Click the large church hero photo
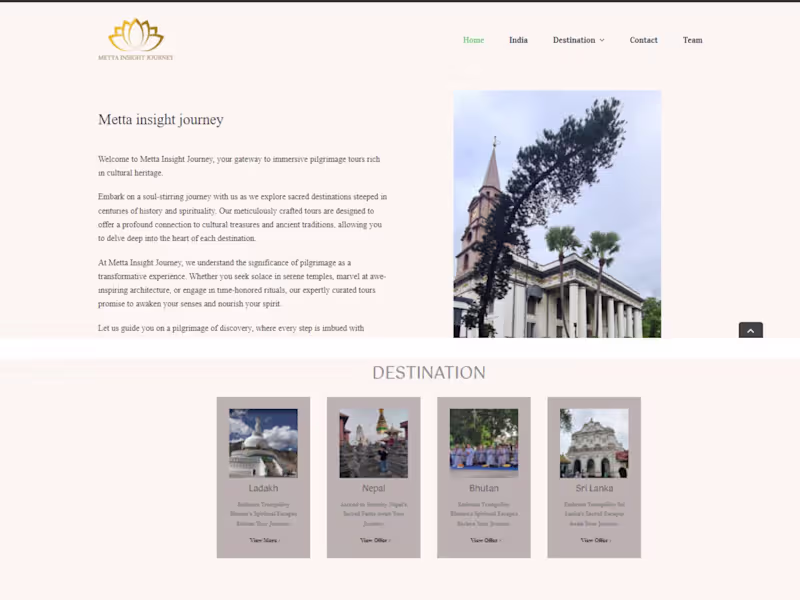Screen dimensions: 800x600 click(x=557, y=213)
